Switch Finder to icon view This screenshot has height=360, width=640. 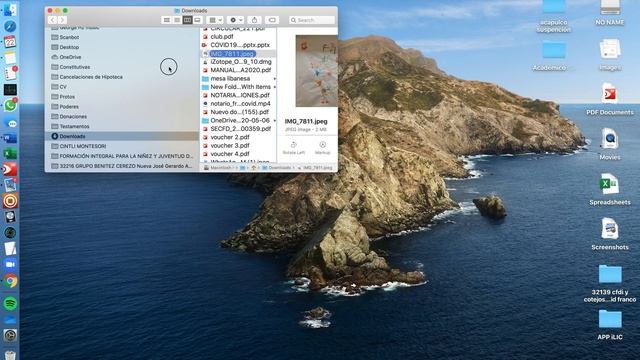(x=167, y=20)
